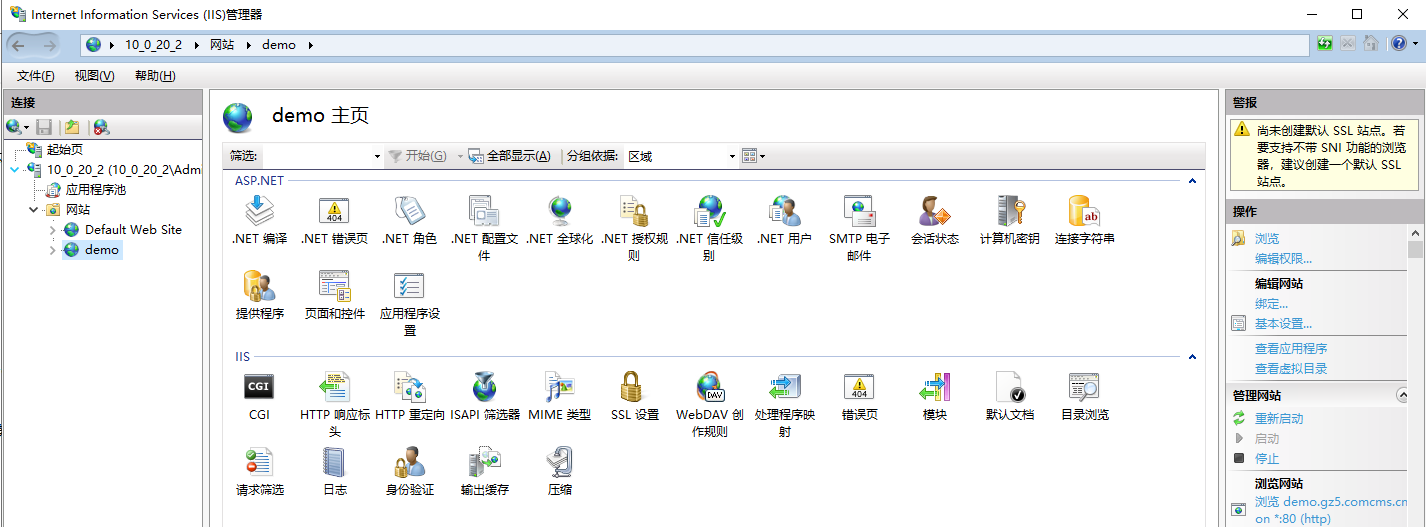Click the 绑定... link
Image resolution: width=1426 pixels, height=527 pixels.
[1272, 304]
